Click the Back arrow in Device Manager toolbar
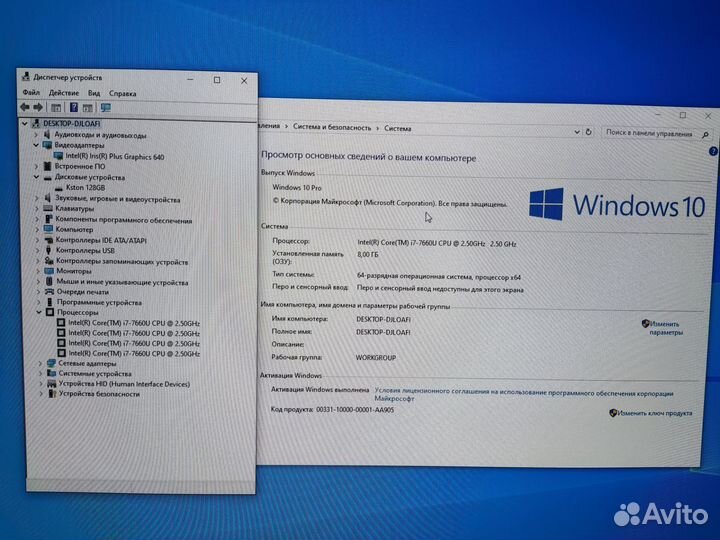The image size is (720, 540). pos(24,107)
